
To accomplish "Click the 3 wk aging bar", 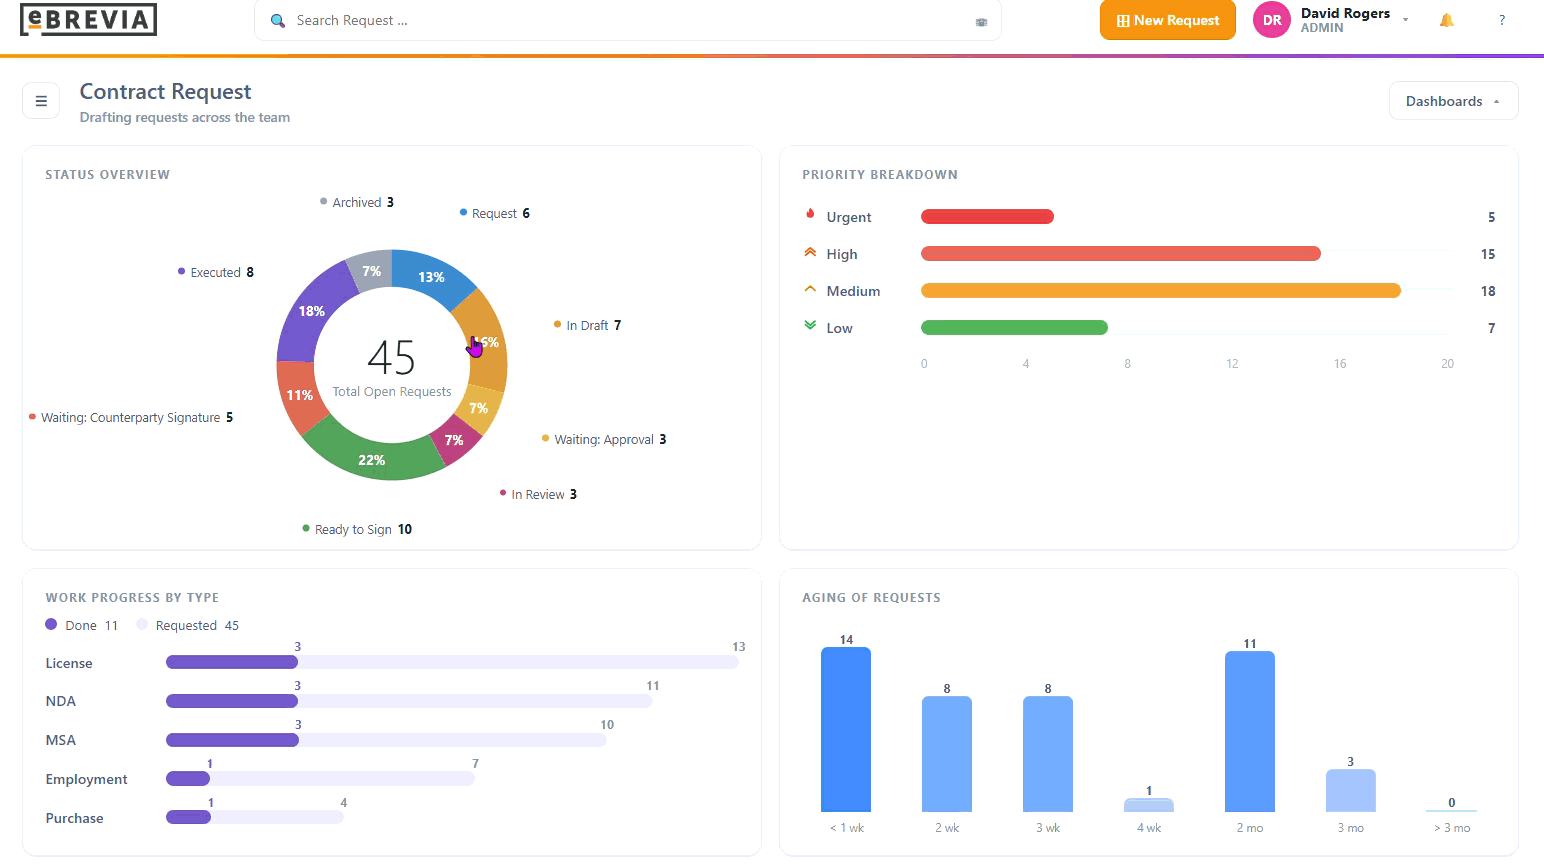I will [x=1048, y=755].
